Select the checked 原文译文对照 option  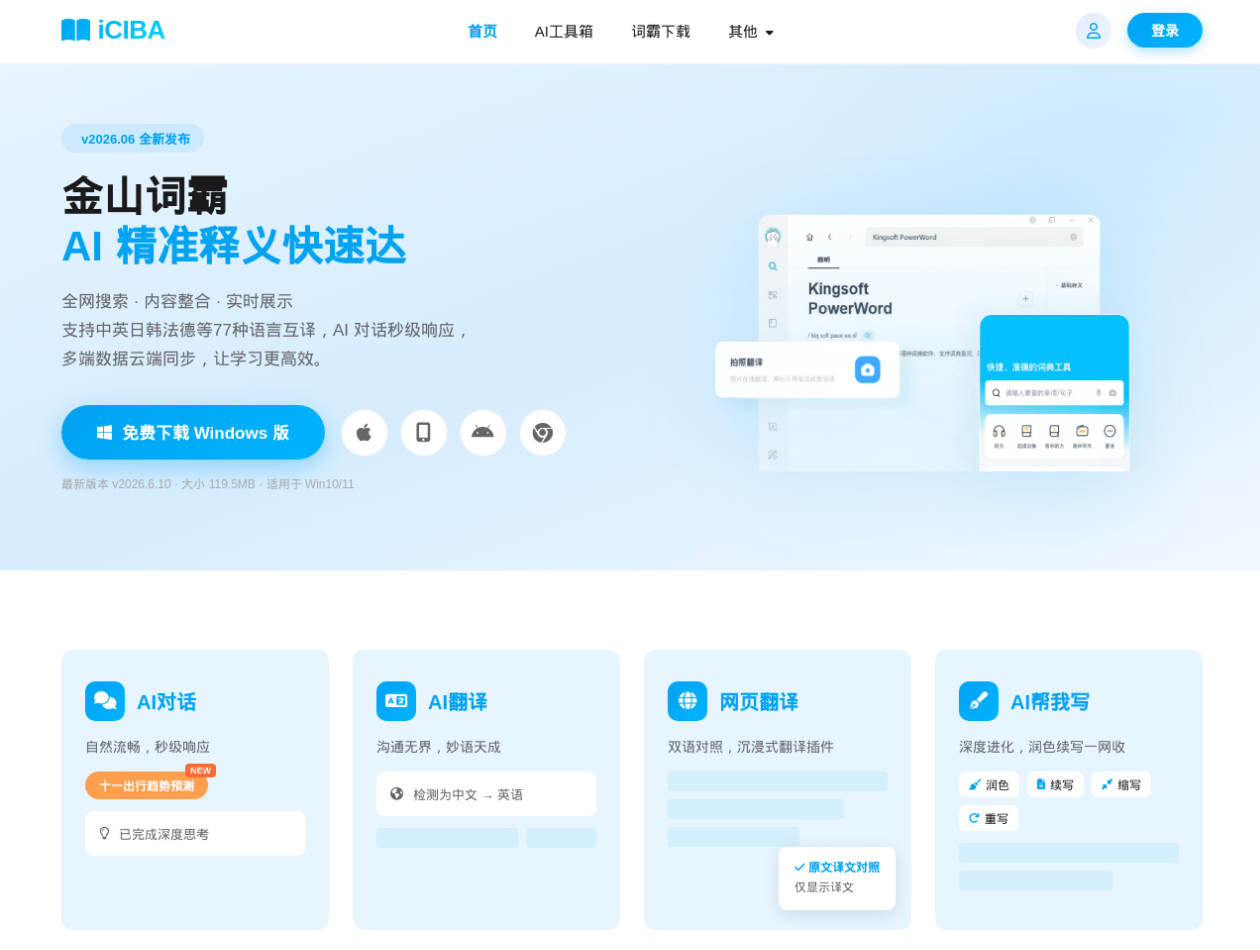pyautogui.click(x=837, y=867)
